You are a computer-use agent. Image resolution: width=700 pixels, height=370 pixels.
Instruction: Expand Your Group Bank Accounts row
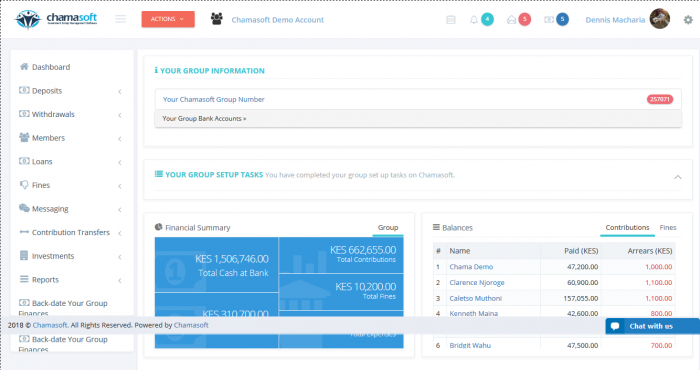click(418, 119)
